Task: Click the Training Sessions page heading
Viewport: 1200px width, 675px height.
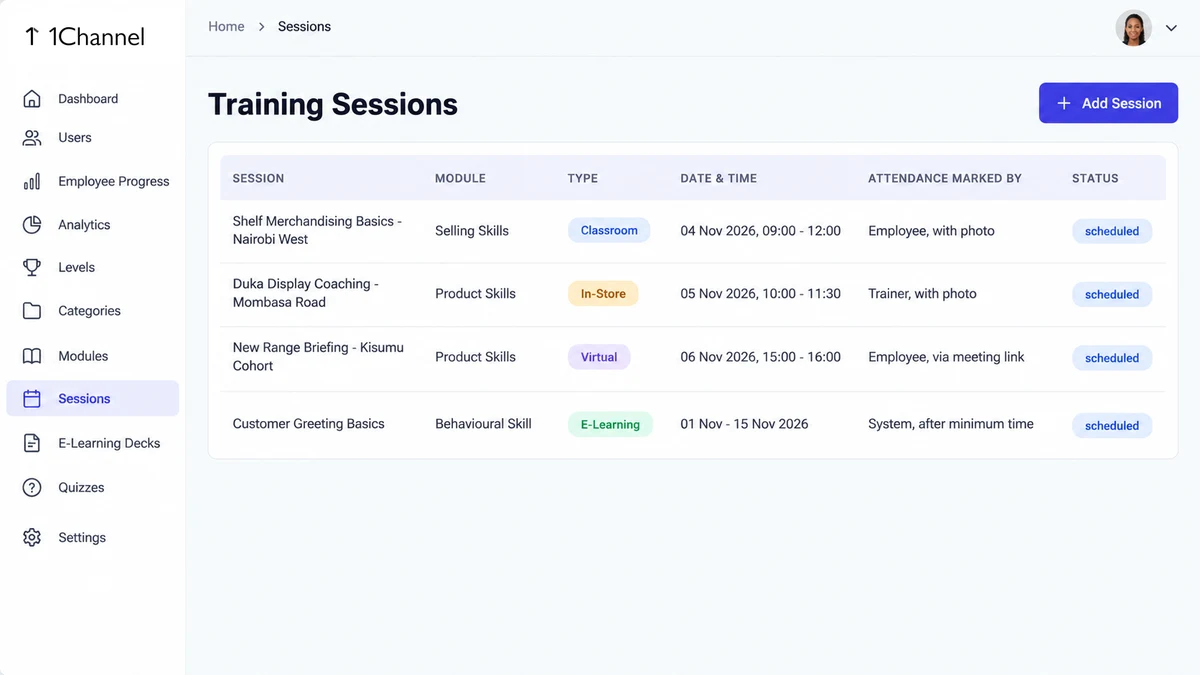Action: 333,104
